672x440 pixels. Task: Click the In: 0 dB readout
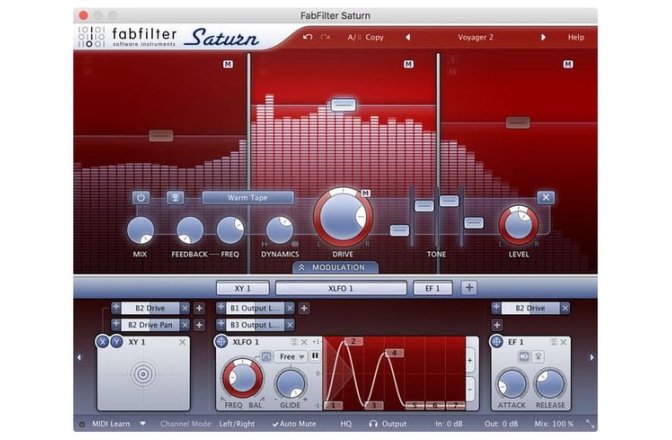tap(449, 424)
